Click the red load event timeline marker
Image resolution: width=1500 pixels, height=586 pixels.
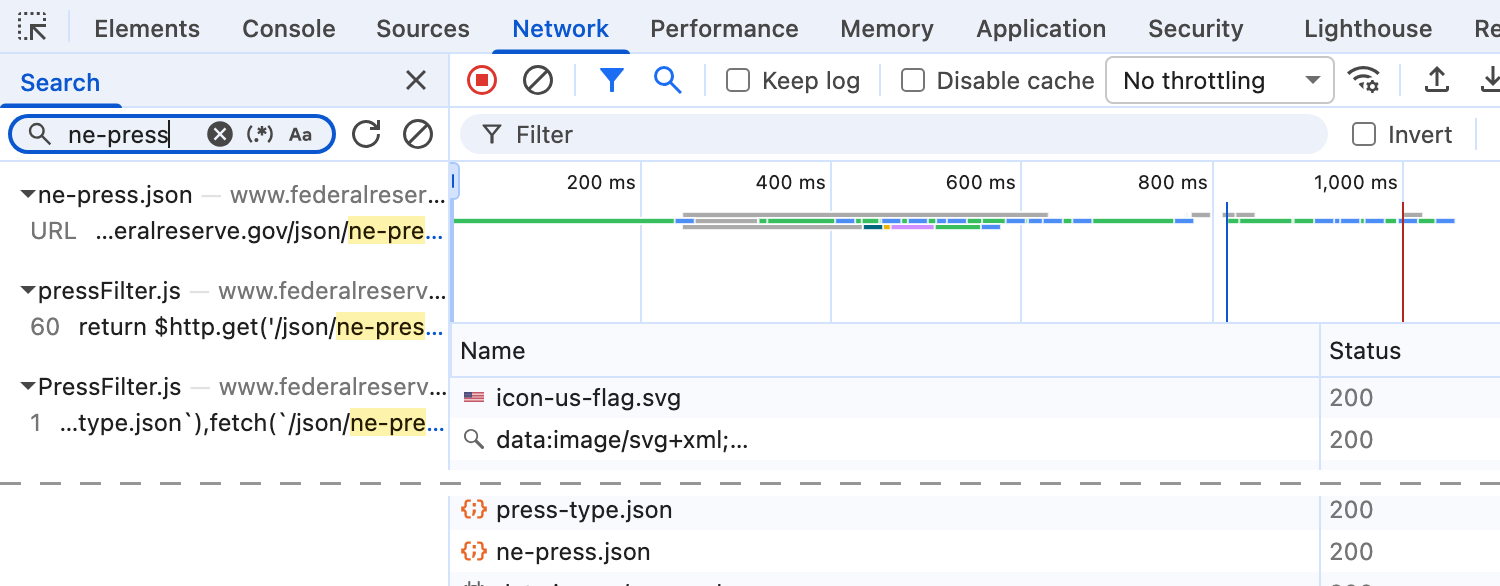coord(1402,262)
